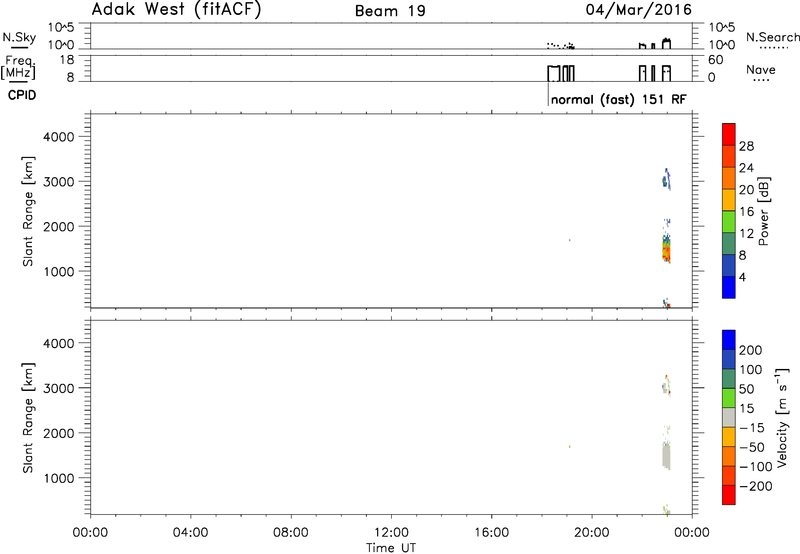
Task: Pick the light green 12–16 dB color segment
Action: pyautogui.click(x=729, y=221)
